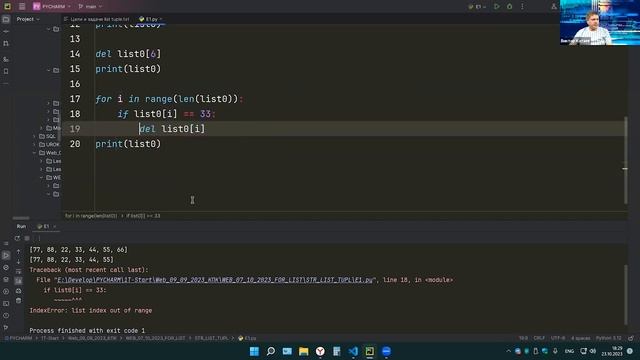The height and width of the screenshot is (360, 640).
Task: Open Windows Start menu
Action: [254, 351]
